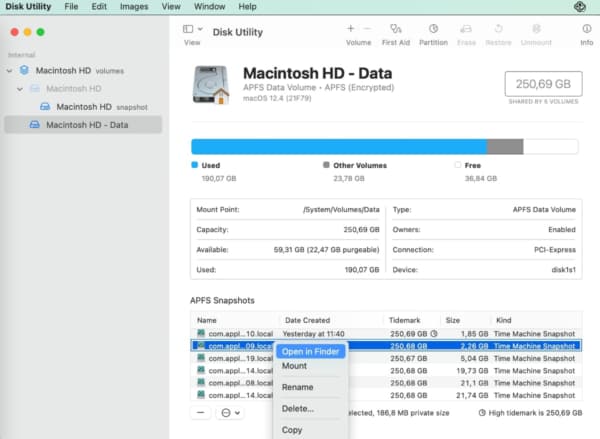Select snapshot com.appl...10.local row
The width and height of the screenshot is (600, 439).
(x=386, y=334)
